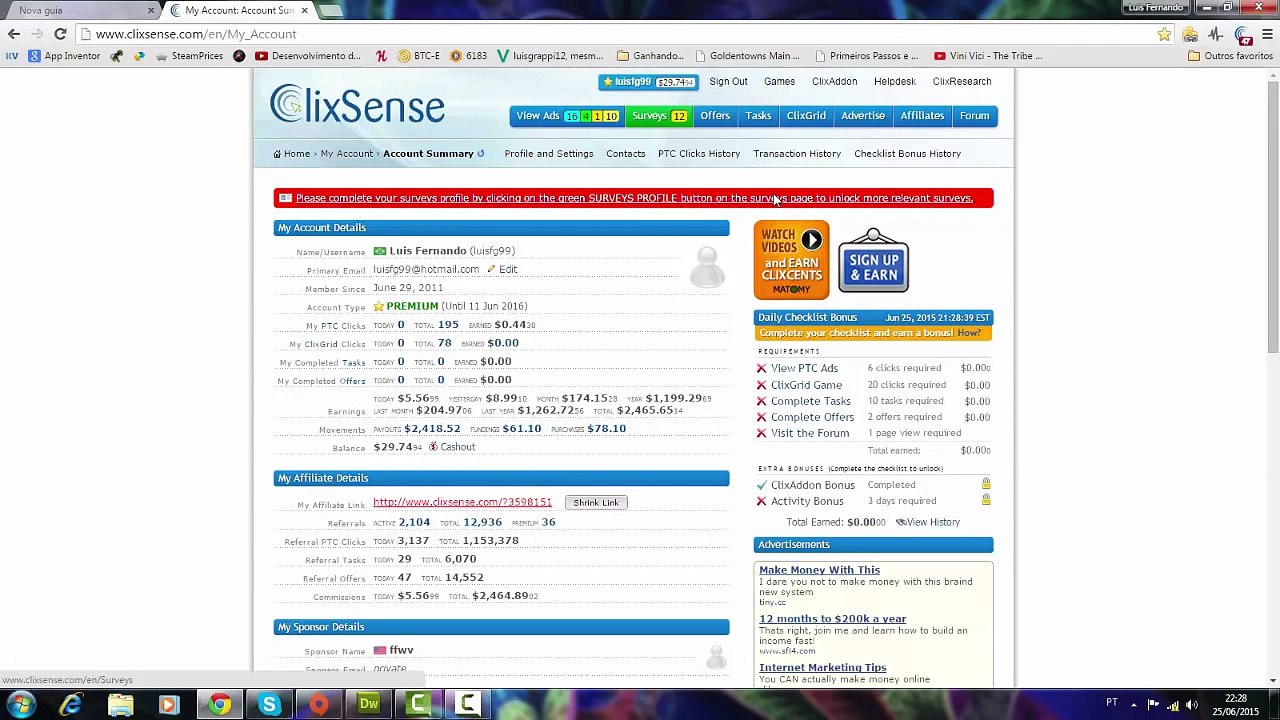Screen dimensions: 1280x720
Task: Open the Contacts tab
Action: 626,154
